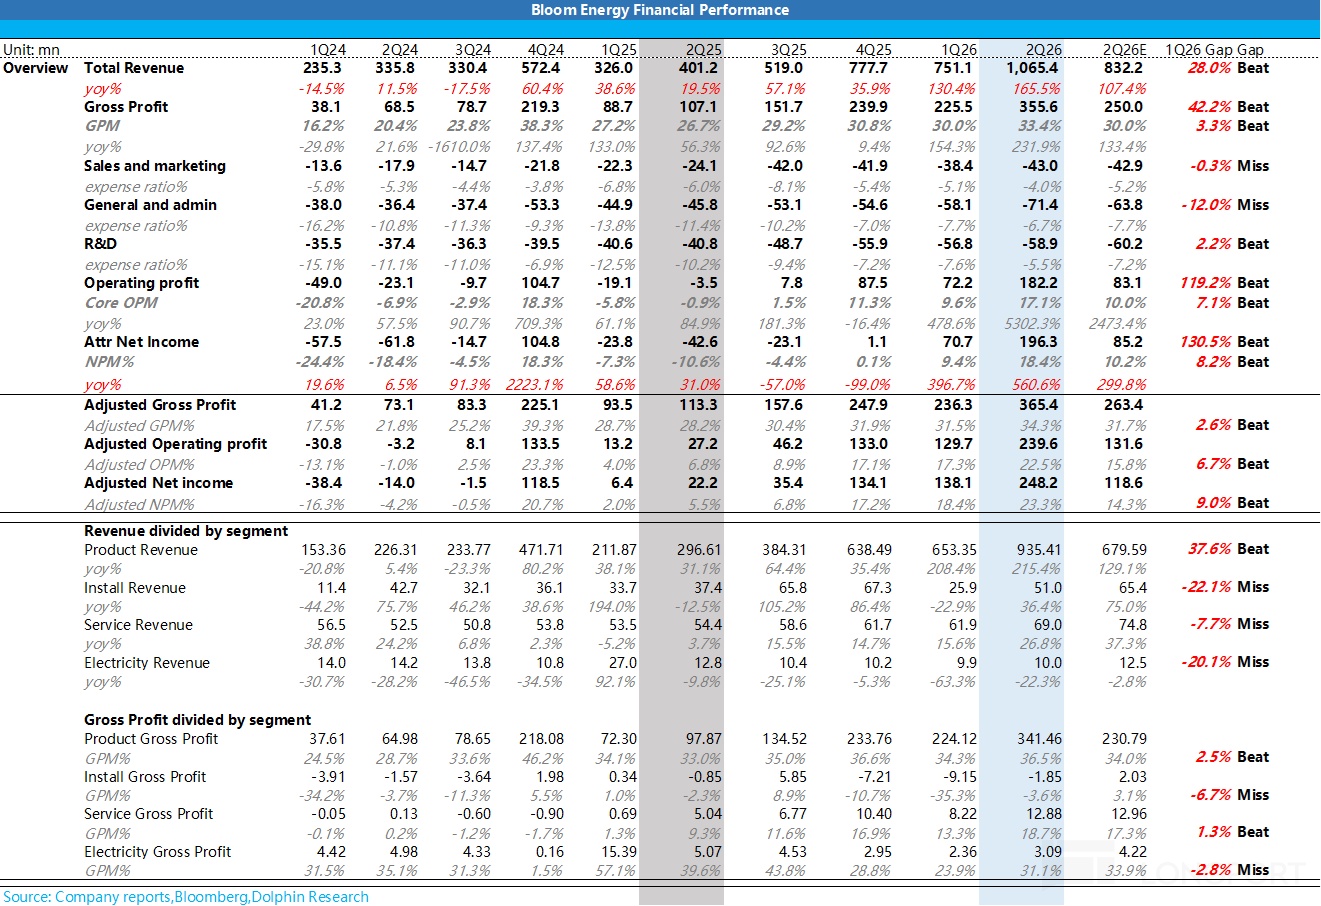This screenshot has height=906, width=1321.
Task: Click Total Revenue value 1,065.4
Action: (1032, 68)
